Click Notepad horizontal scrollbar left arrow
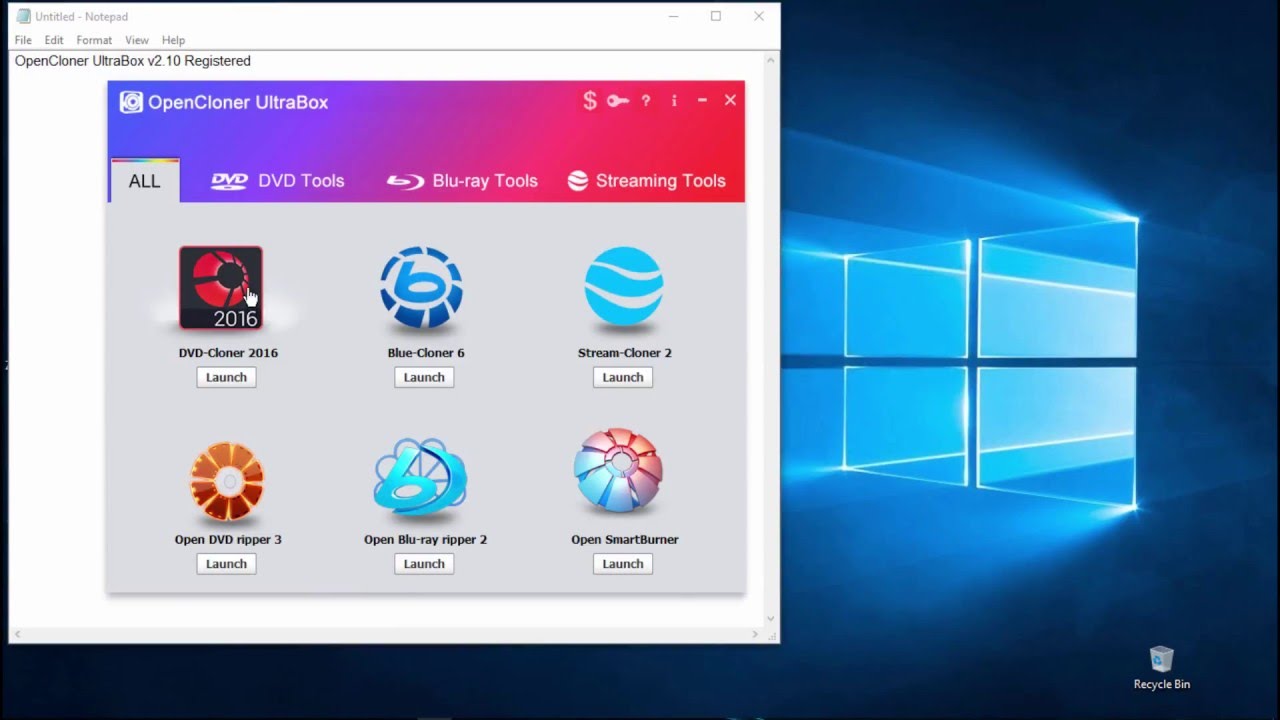The image size is (1280, 720). coord(17,634)
